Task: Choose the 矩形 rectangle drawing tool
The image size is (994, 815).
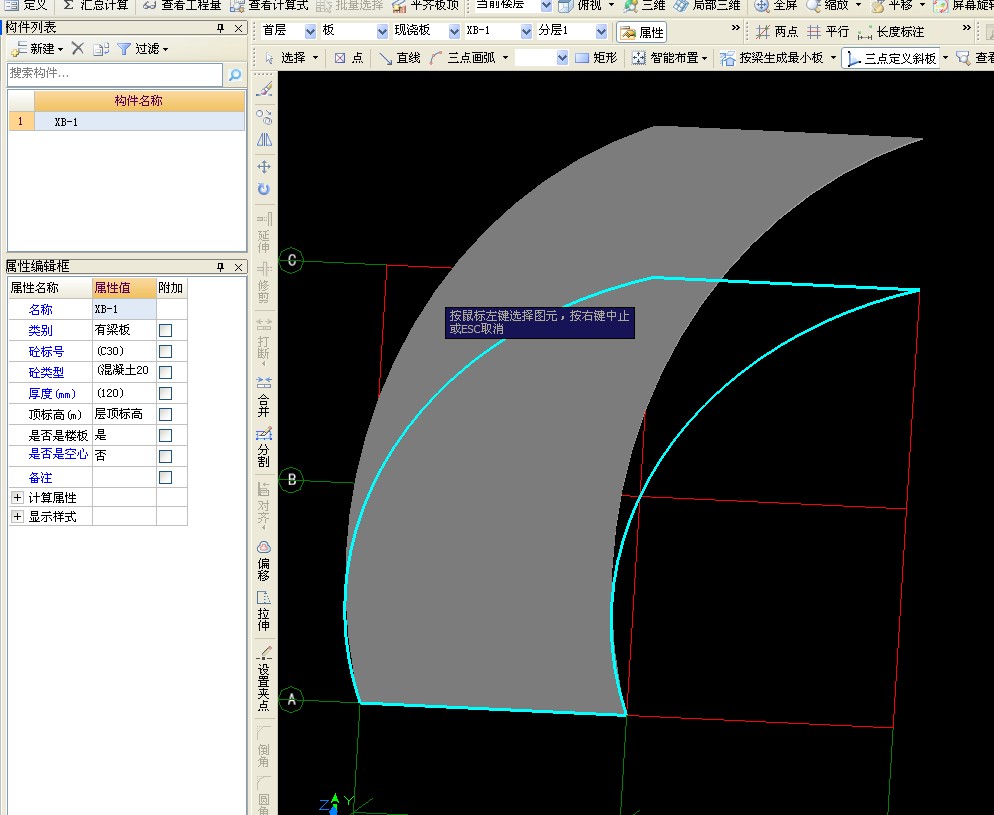Action: [x=596, y=58]
